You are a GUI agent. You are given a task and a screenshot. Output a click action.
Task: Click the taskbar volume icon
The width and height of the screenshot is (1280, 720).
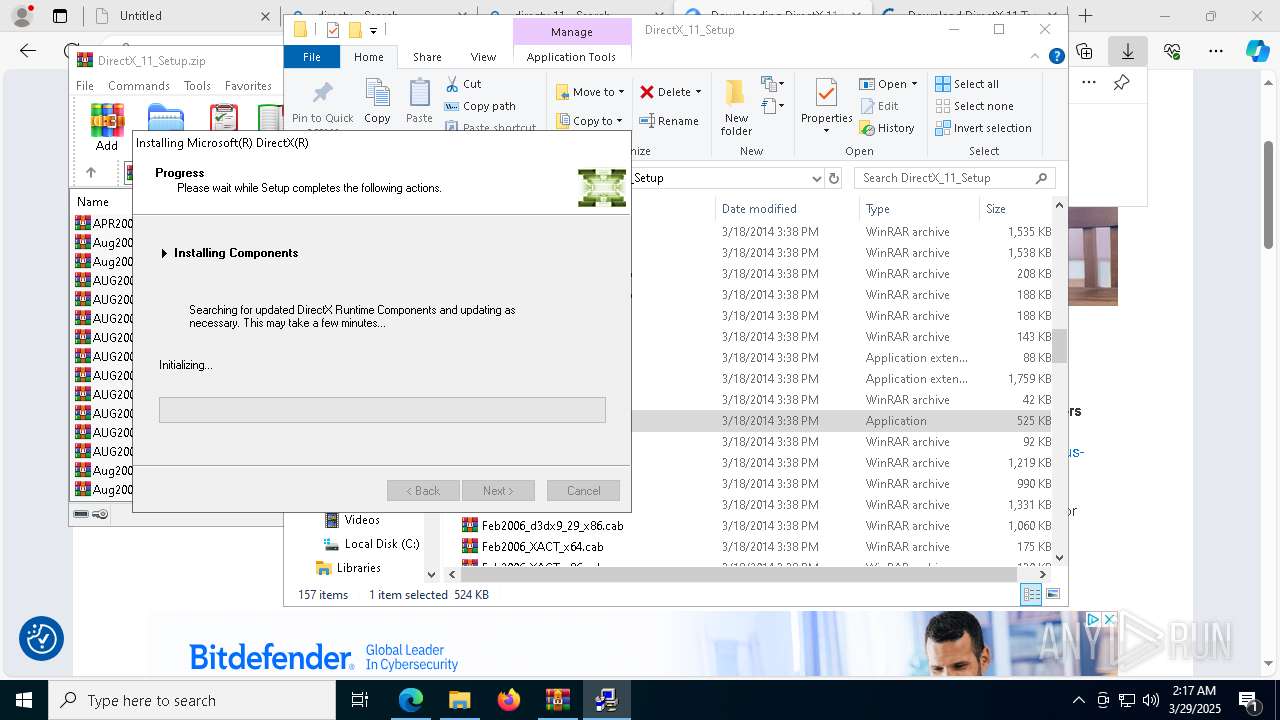pos(1151,700)
